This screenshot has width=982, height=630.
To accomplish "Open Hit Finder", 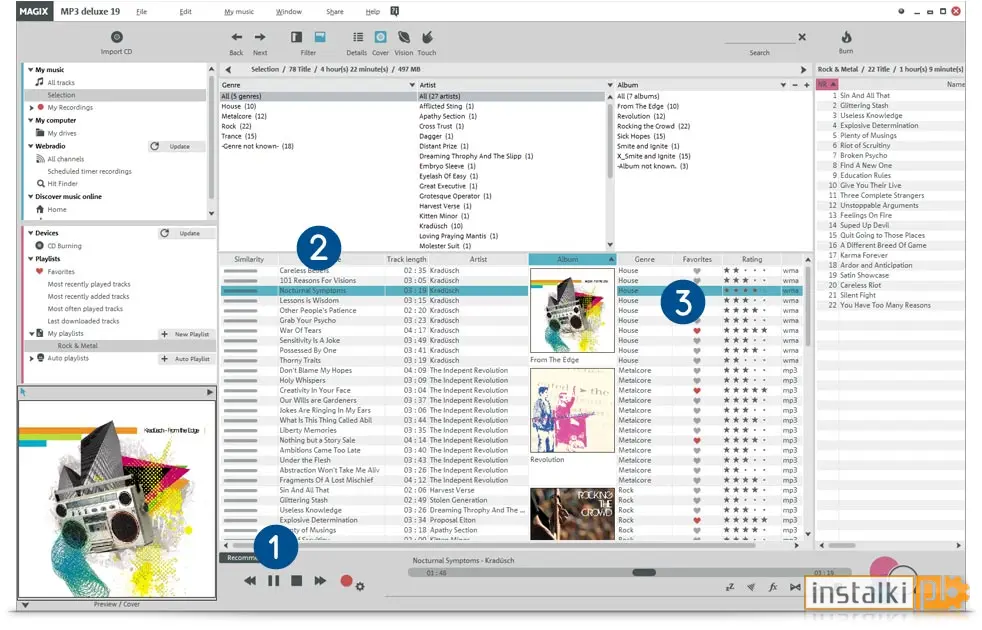I will 63,184.
